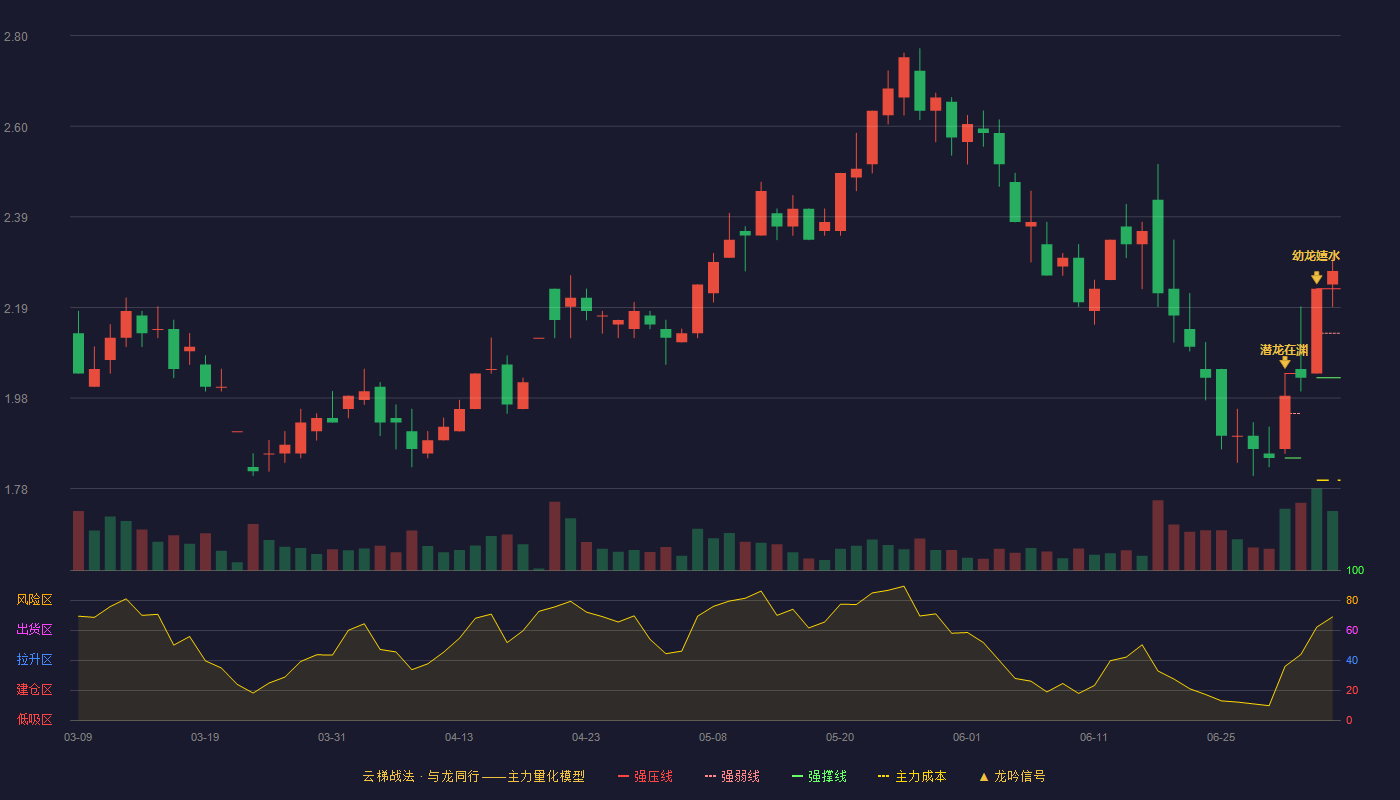Click the 40 indicator scale value

1352,660
